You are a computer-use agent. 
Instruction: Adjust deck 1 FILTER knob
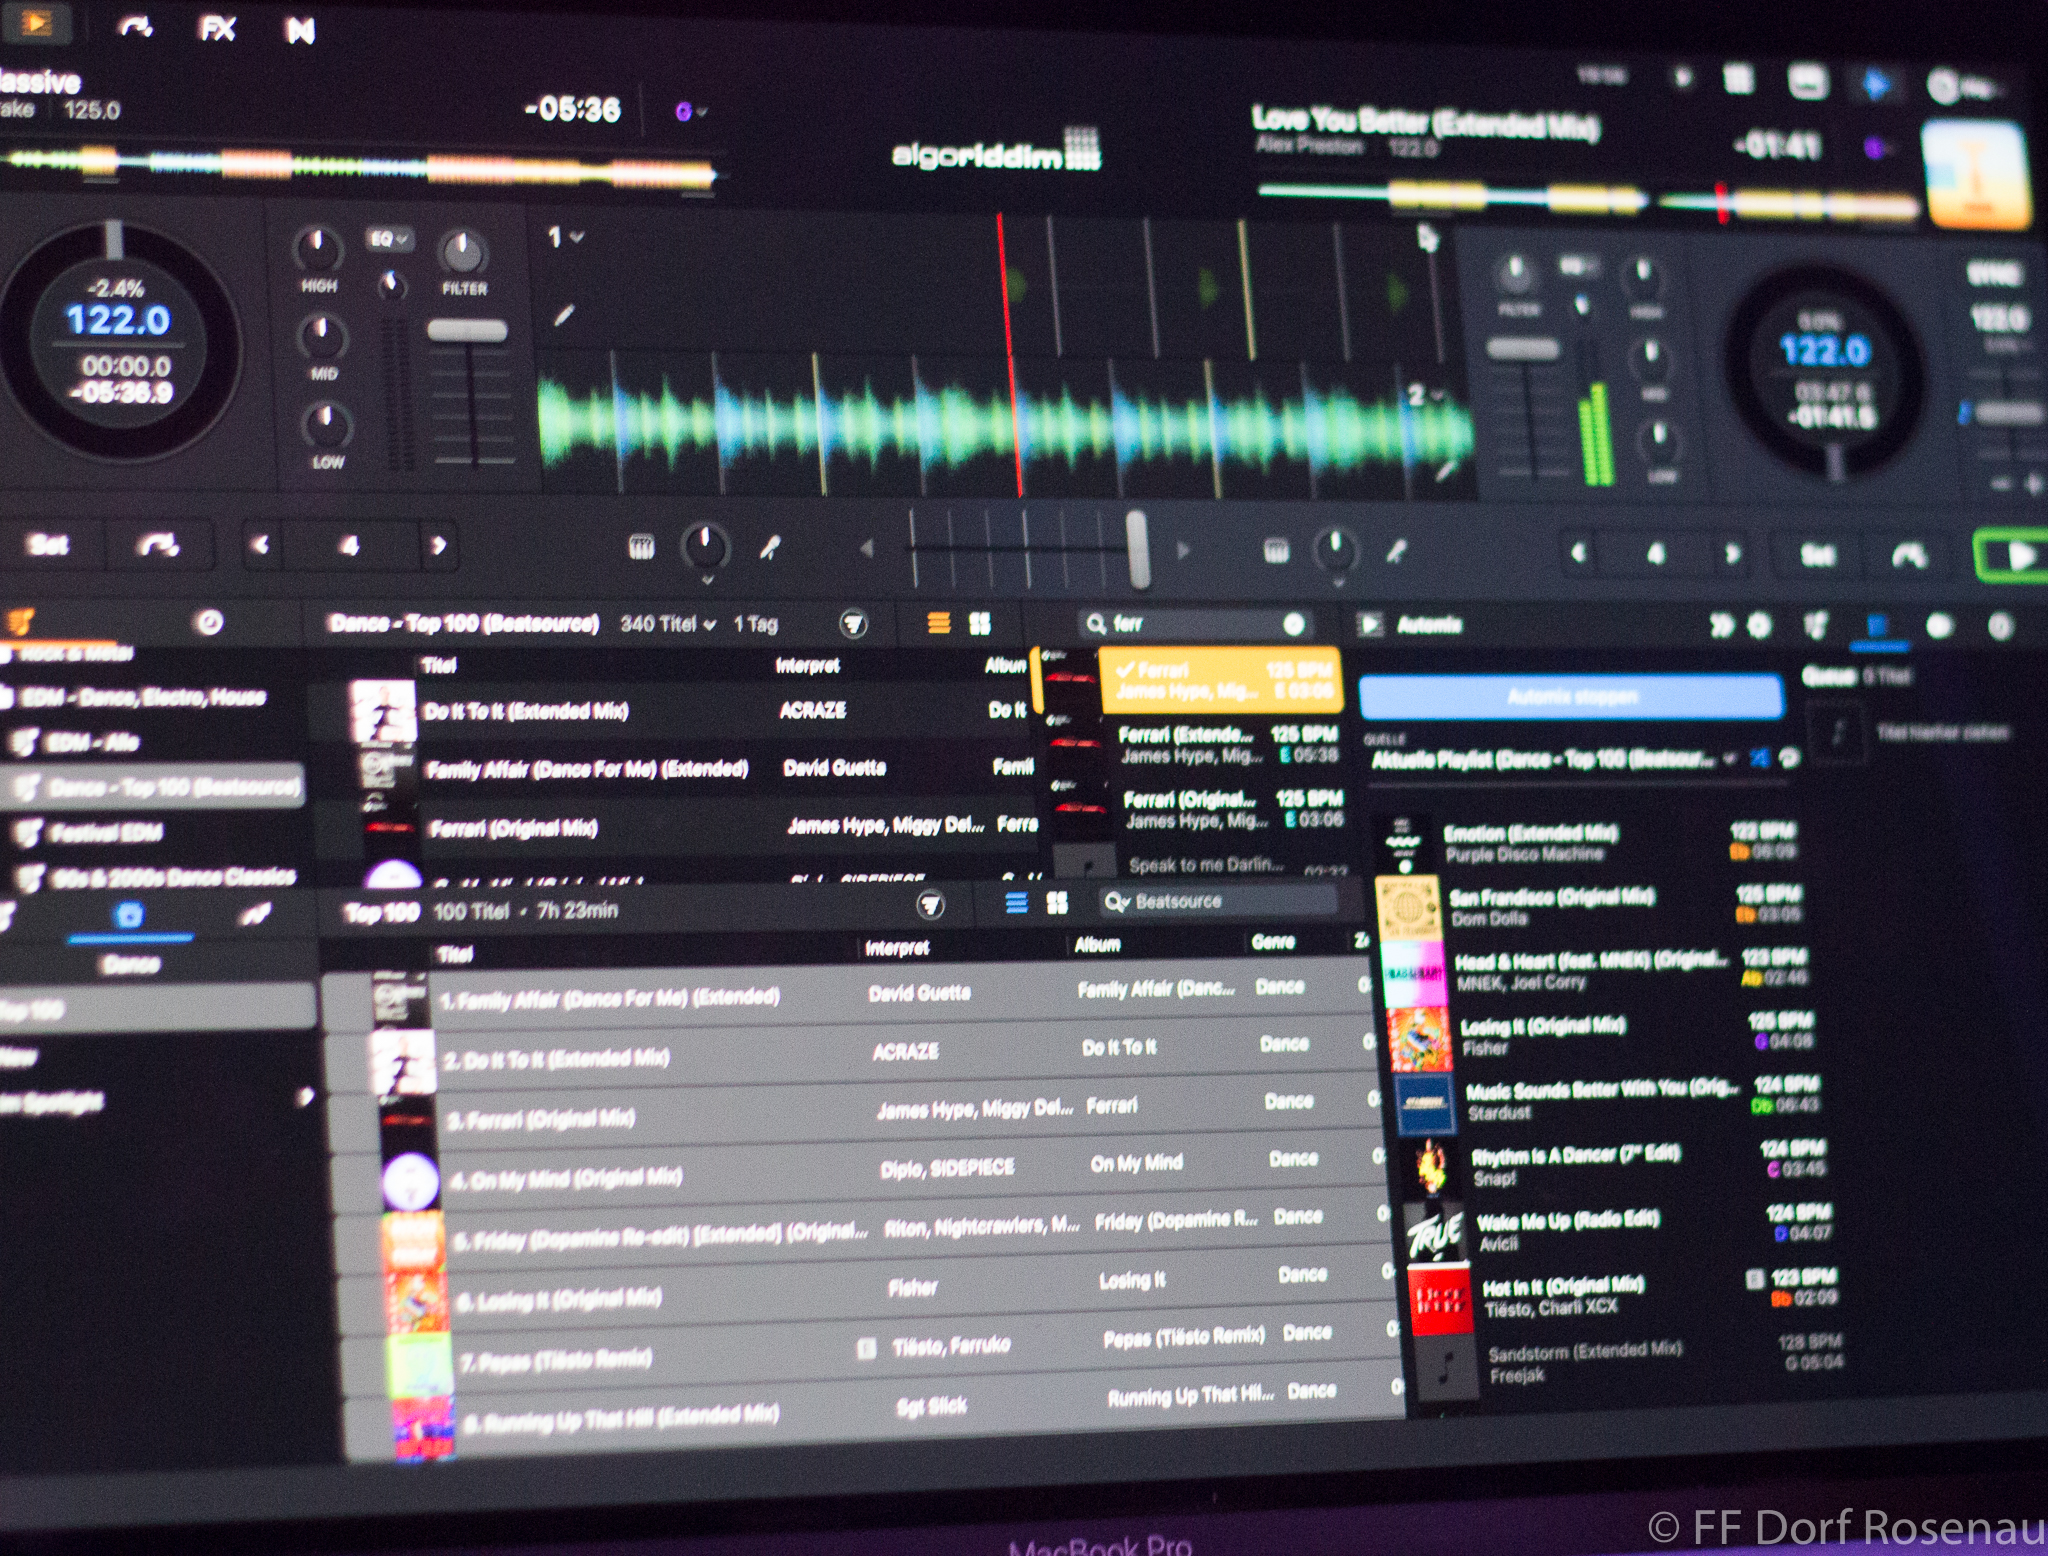[x=462, y=253]
